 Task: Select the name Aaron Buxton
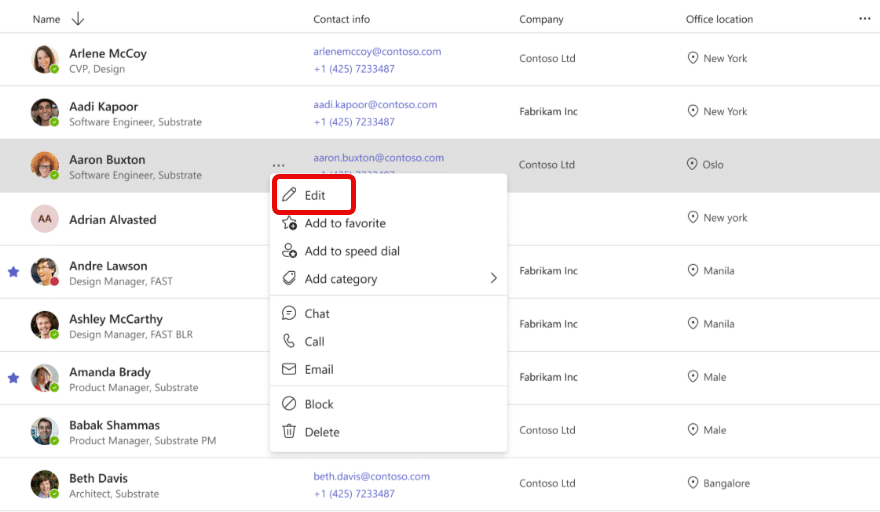coord(107,159)
